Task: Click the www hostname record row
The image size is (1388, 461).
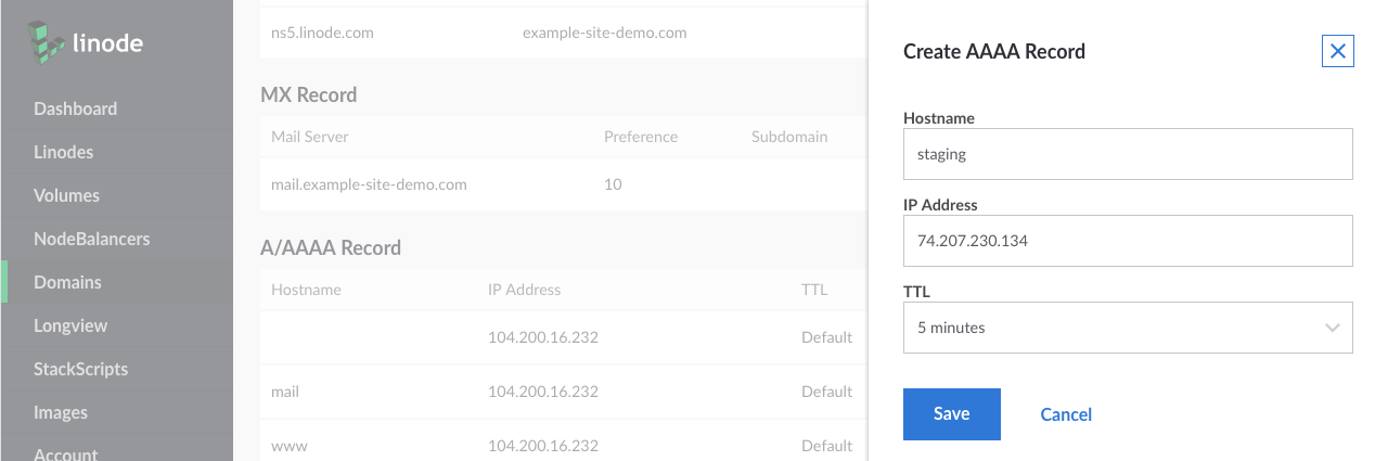Action: 289,446
